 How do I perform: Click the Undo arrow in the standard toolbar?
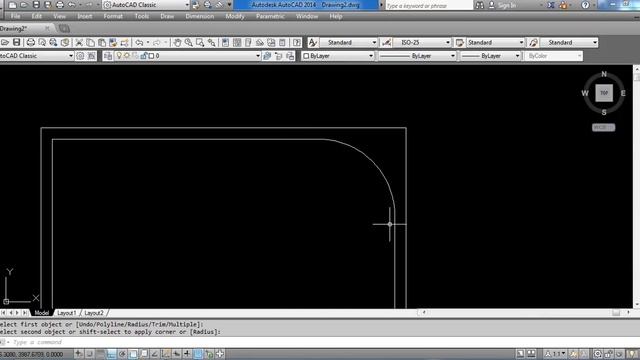139,42
